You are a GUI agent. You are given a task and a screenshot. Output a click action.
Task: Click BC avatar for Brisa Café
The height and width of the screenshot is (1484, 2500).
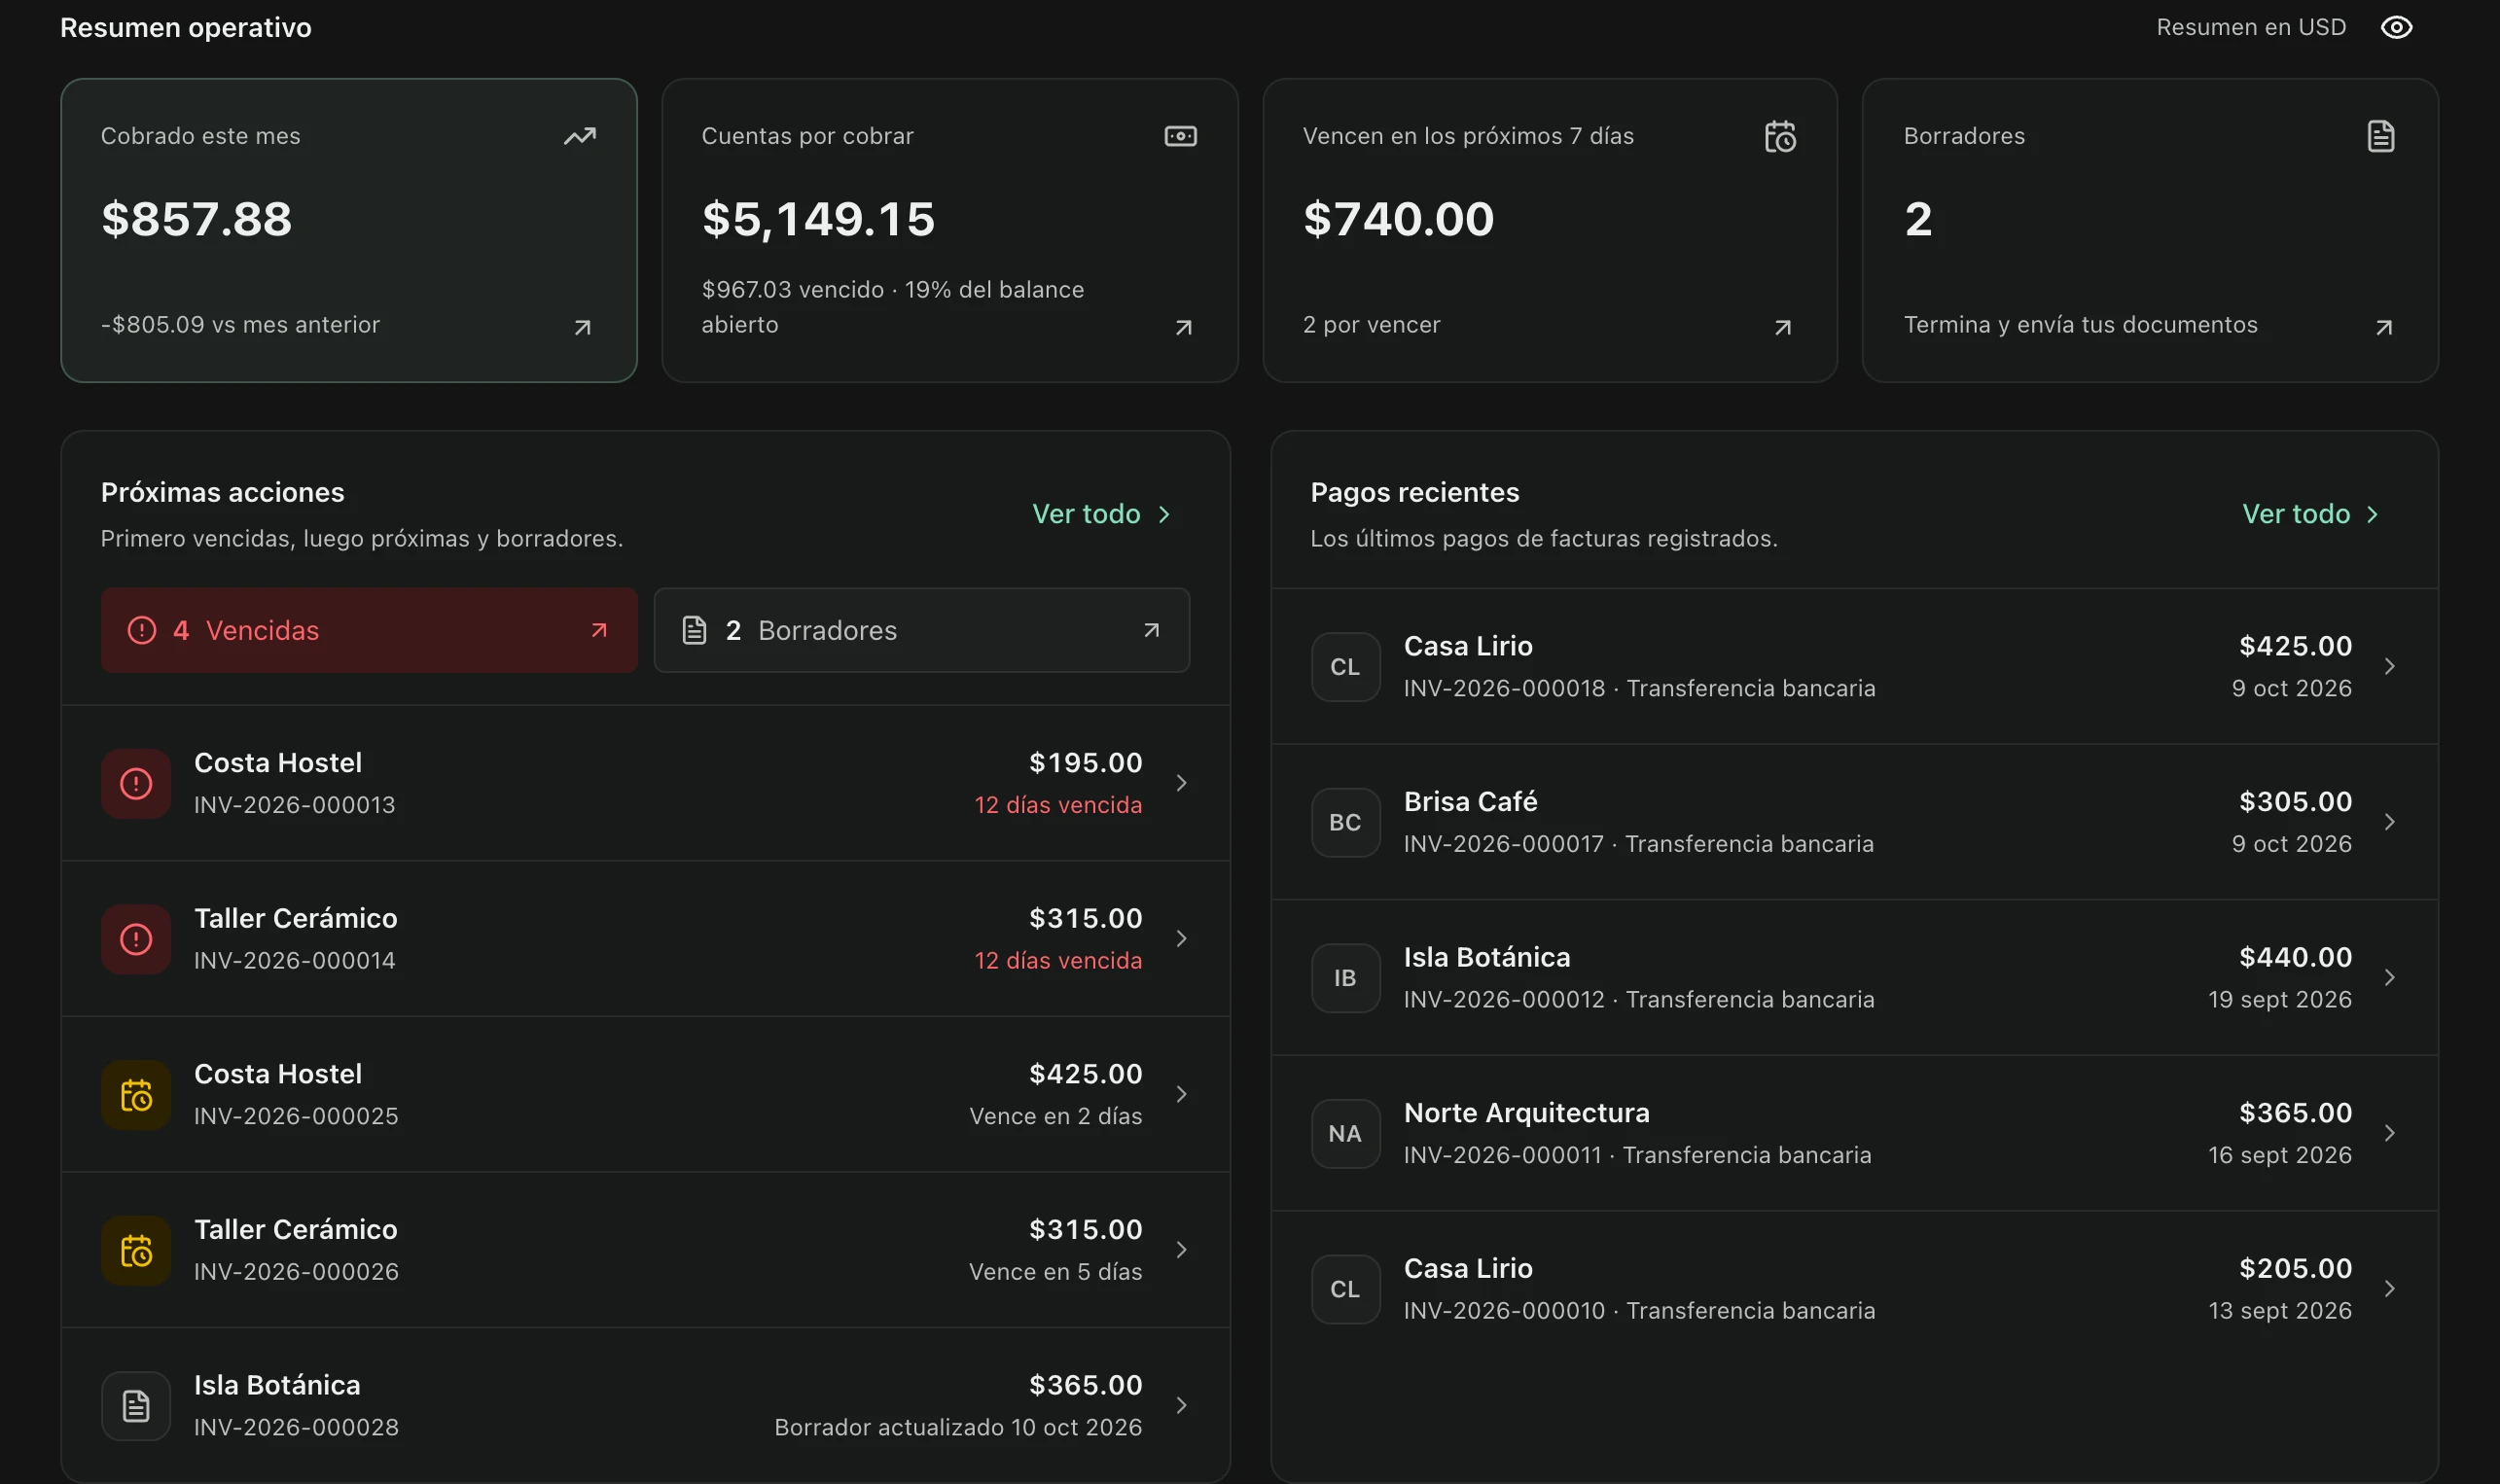(1345, 823)
